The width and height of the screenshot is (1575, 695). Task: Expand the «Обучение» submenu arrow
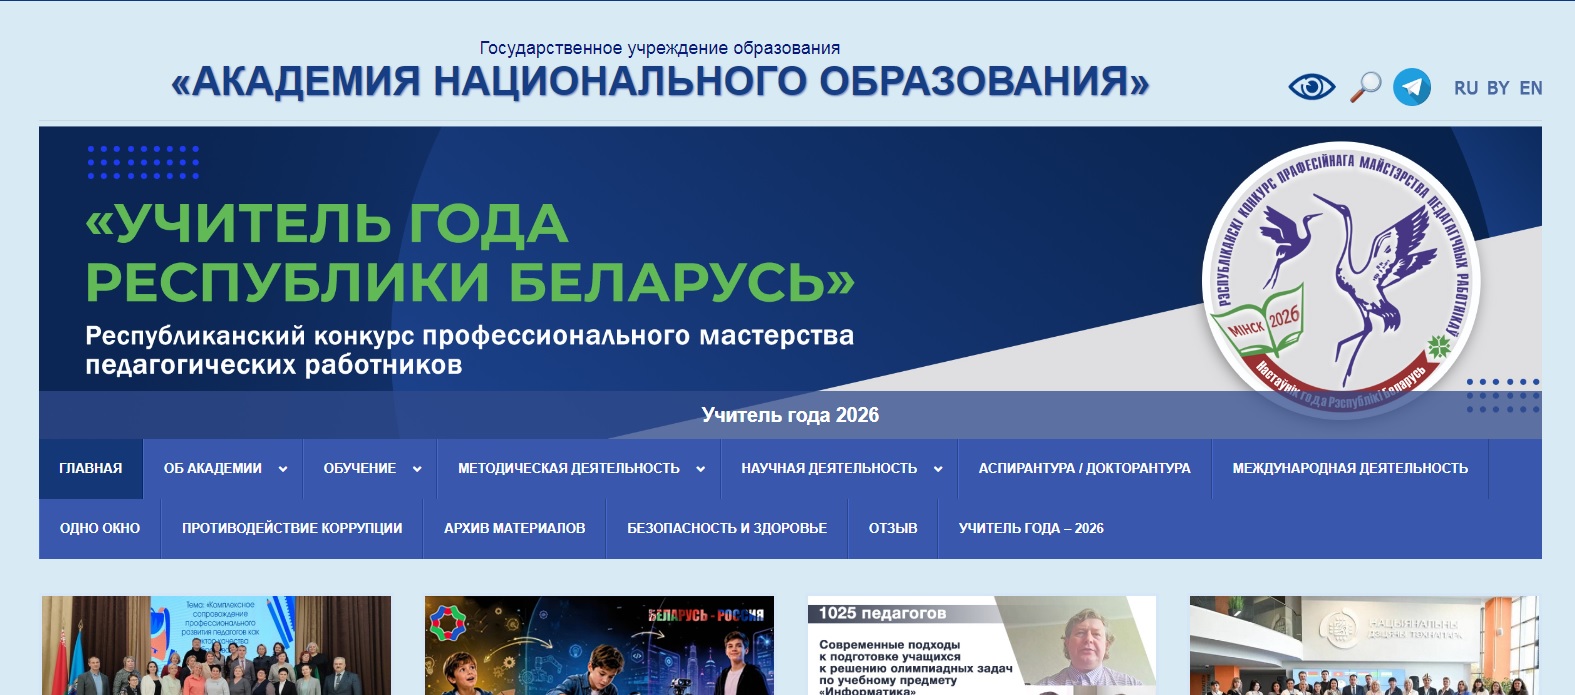coord(417,469)
